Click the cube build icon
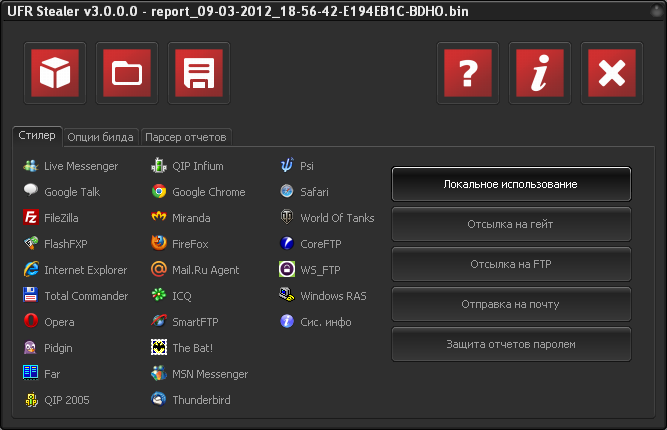 point(55,73)
